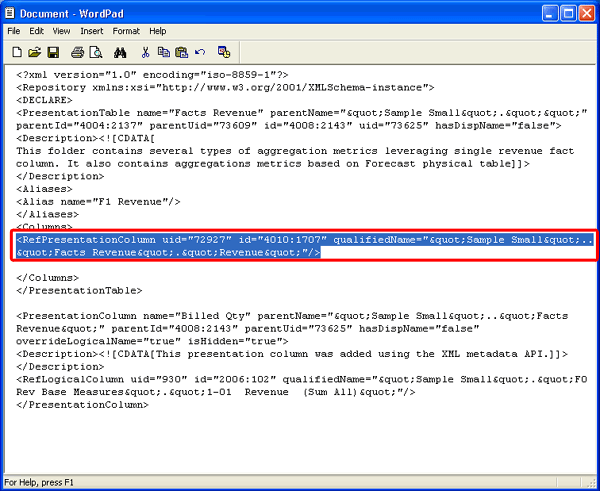Click the Repository xmlns:xsi line
This screenshot has width=600, height=491.
225,87
